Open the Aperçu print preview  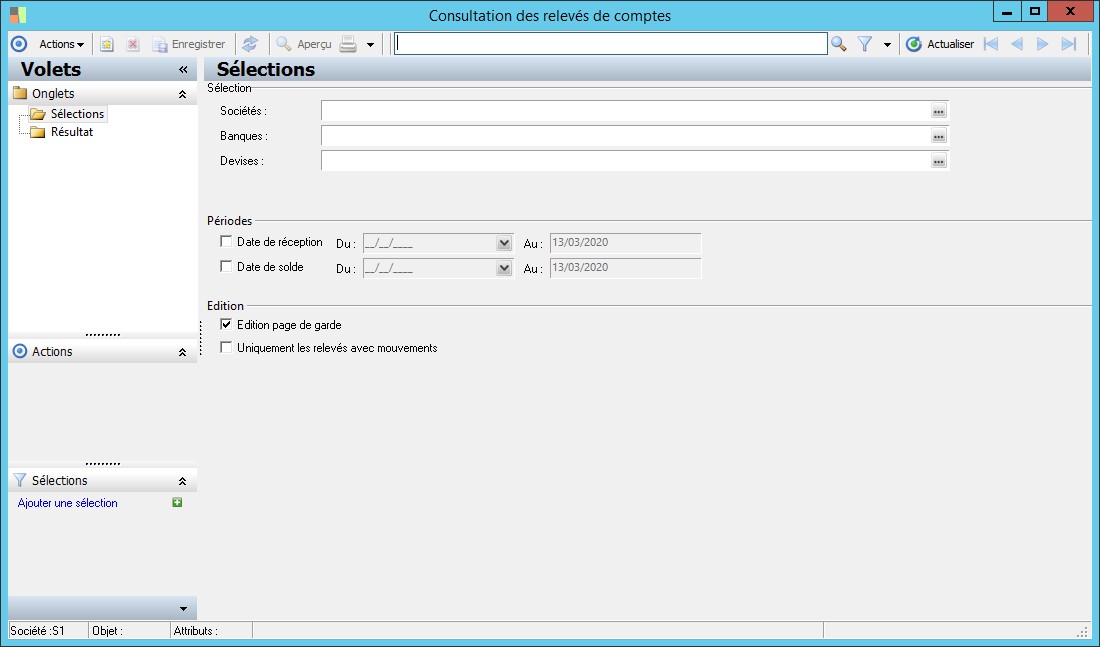[304, 44]
